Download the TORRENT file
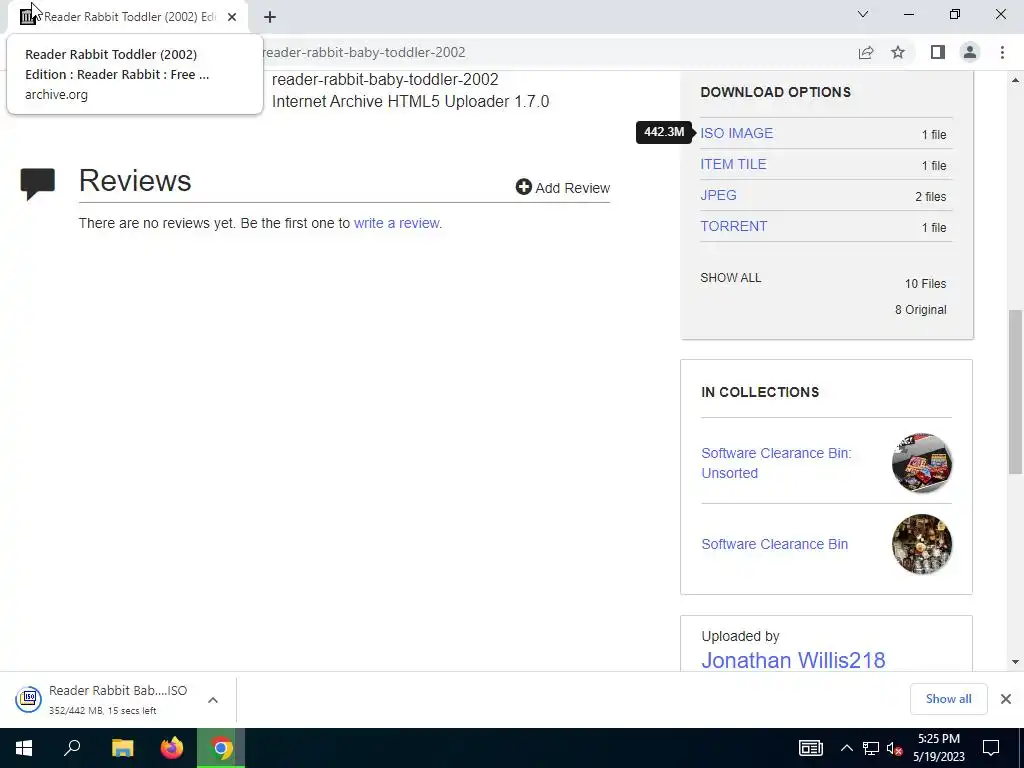Screen dimensions: 1024x768 [x=734, y=227]
